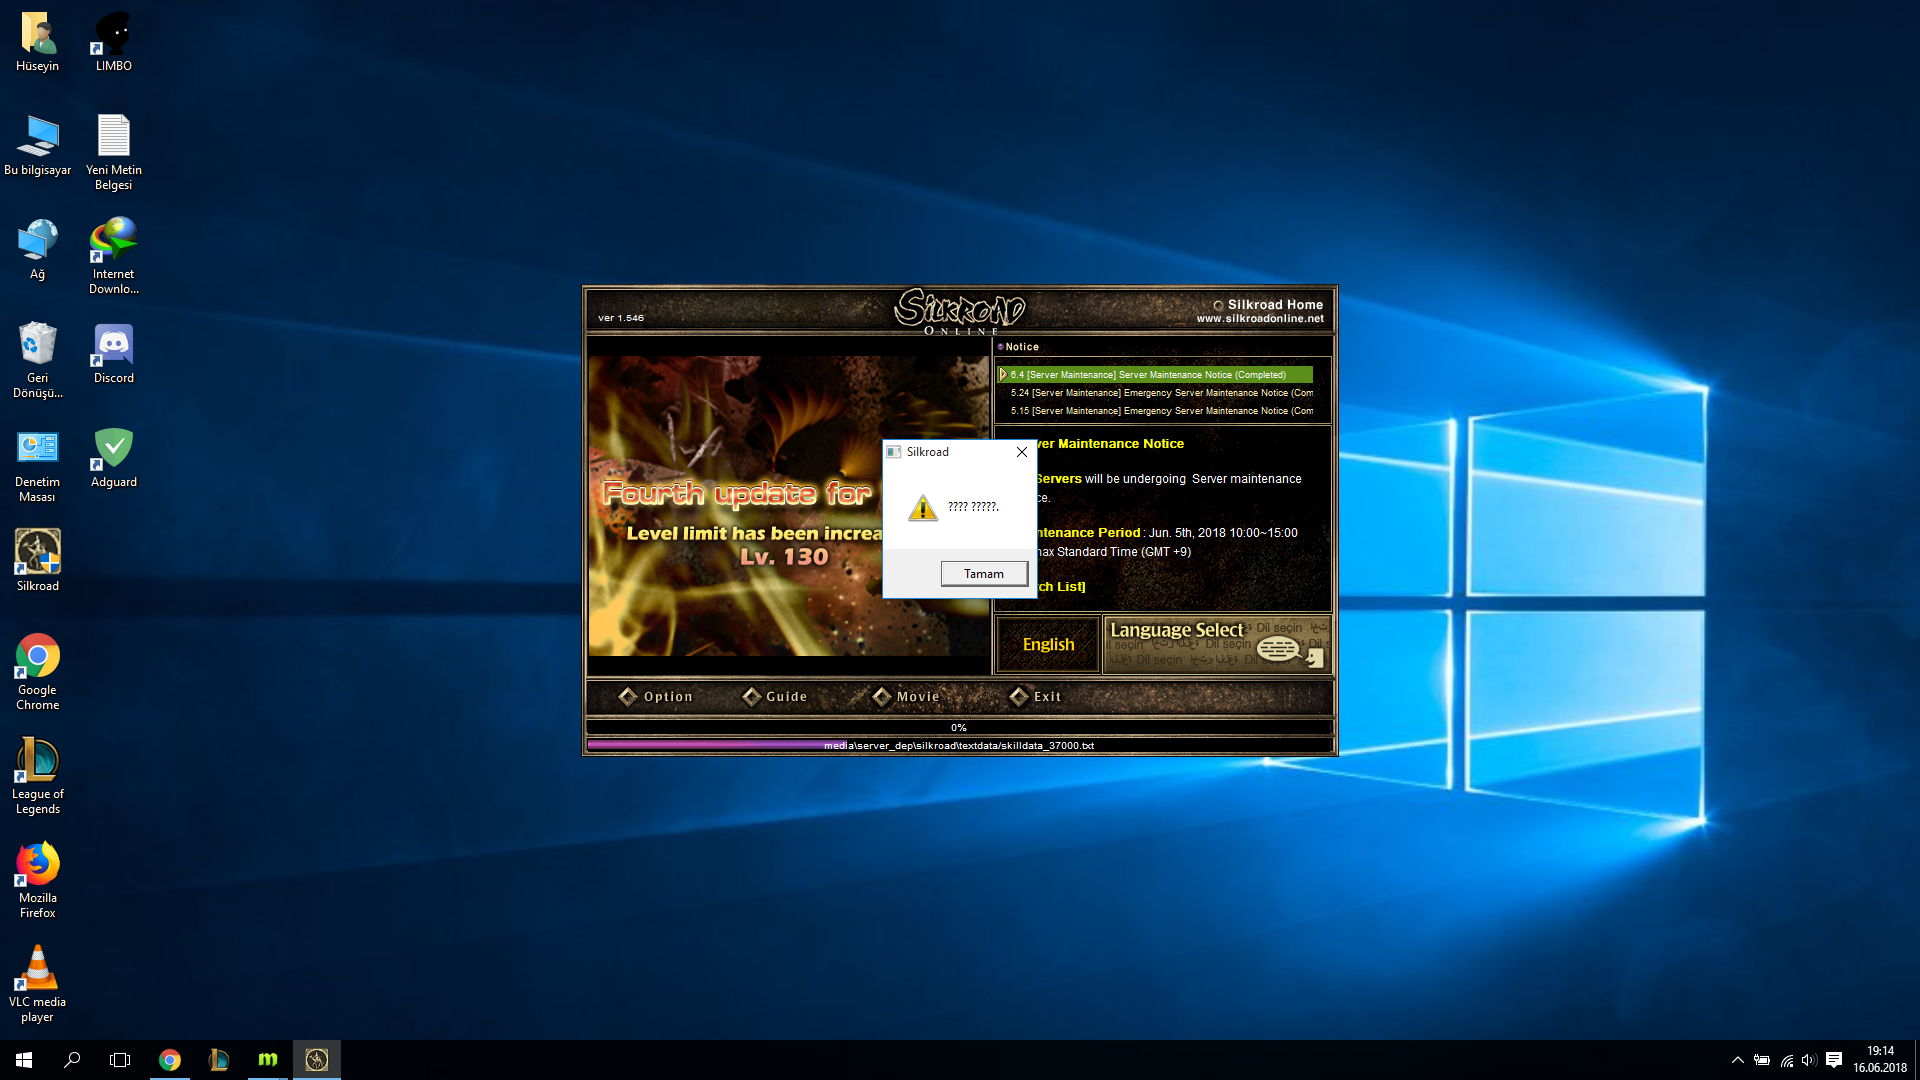Launch the Adguard desktop shortcut
The image size is (1920, 1080).
tap(113, 458)
